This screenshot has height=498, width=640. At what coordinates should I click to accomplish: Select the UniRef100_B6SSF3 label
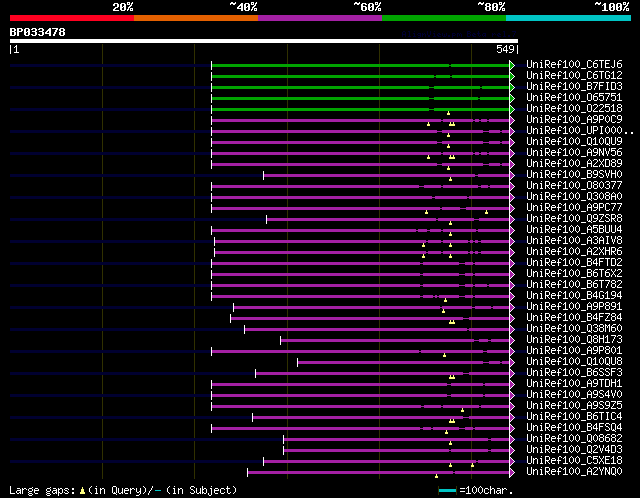[x=574, y=373]
